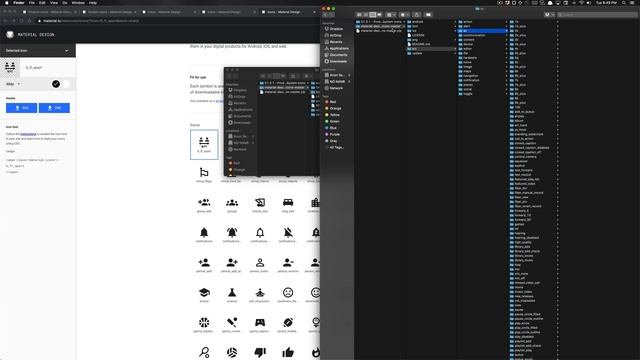
Task: Open the Window menu
Action: click(x=78, y=3)
